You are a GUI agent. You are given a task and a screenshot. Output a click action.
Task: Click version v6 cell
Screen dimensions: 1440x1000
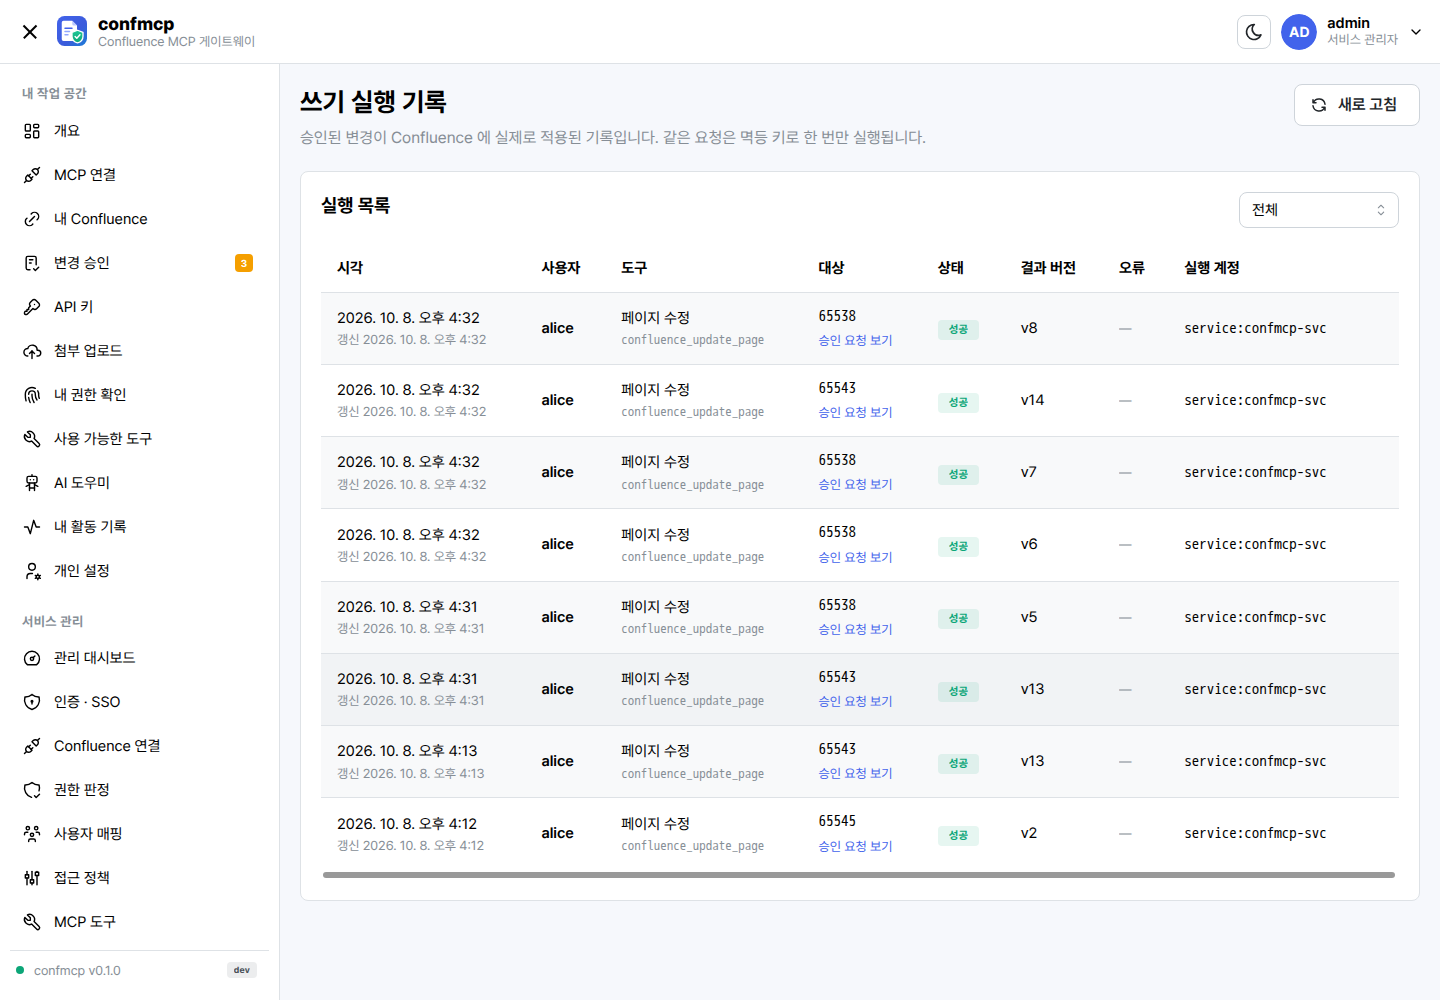click(x=1029, y=544)
